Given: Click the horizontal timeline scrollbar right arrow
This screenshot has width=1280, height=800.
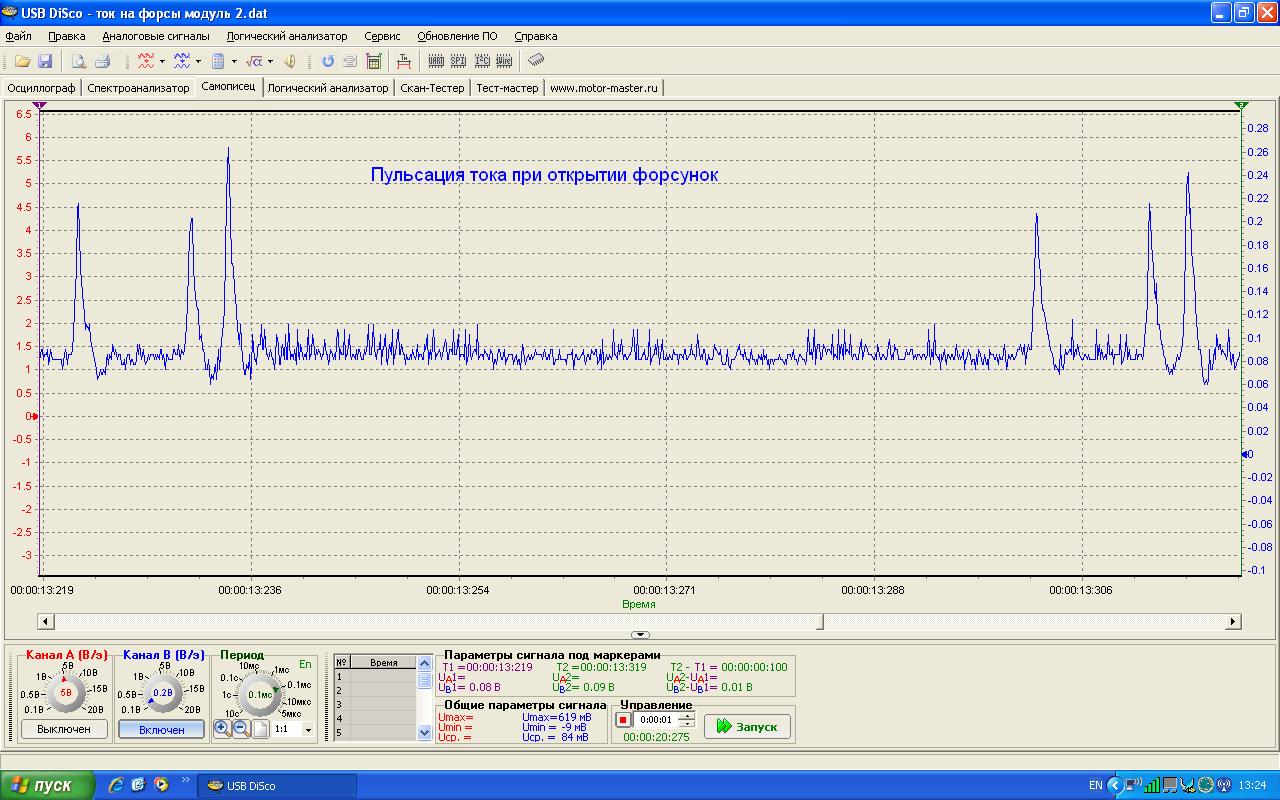Looking at the screenshot, I should coord(1232,621).
